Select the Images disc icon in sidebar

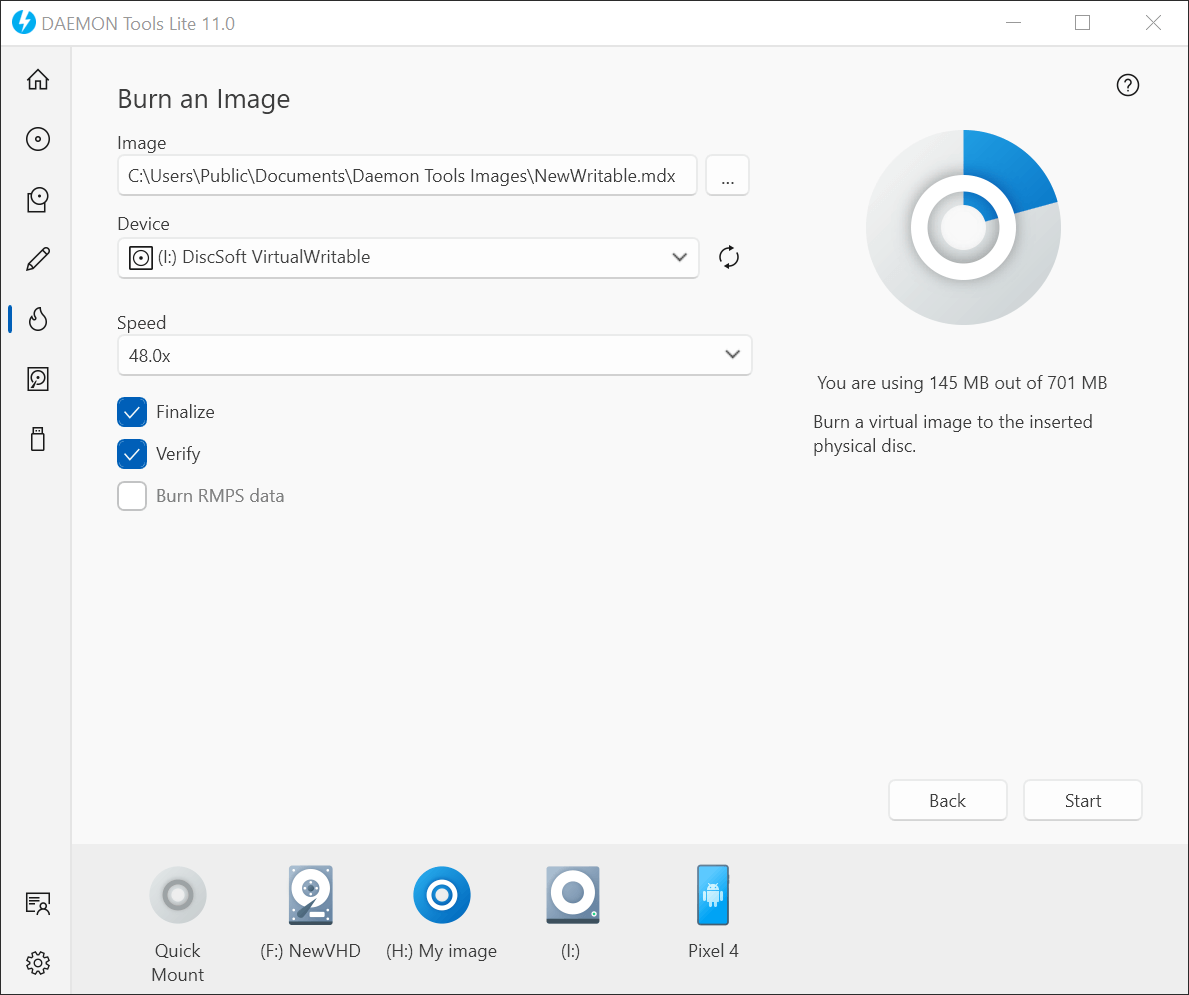click(x=37, y=139)
